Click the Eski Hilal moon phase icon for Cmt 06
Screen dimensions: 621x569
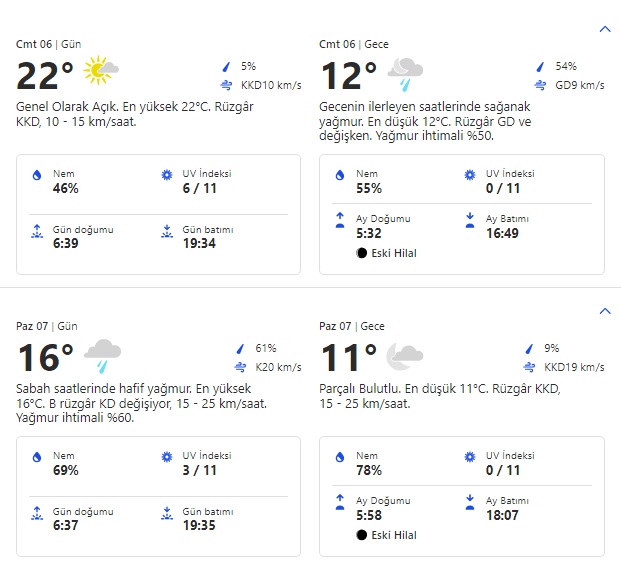[361, 253]
